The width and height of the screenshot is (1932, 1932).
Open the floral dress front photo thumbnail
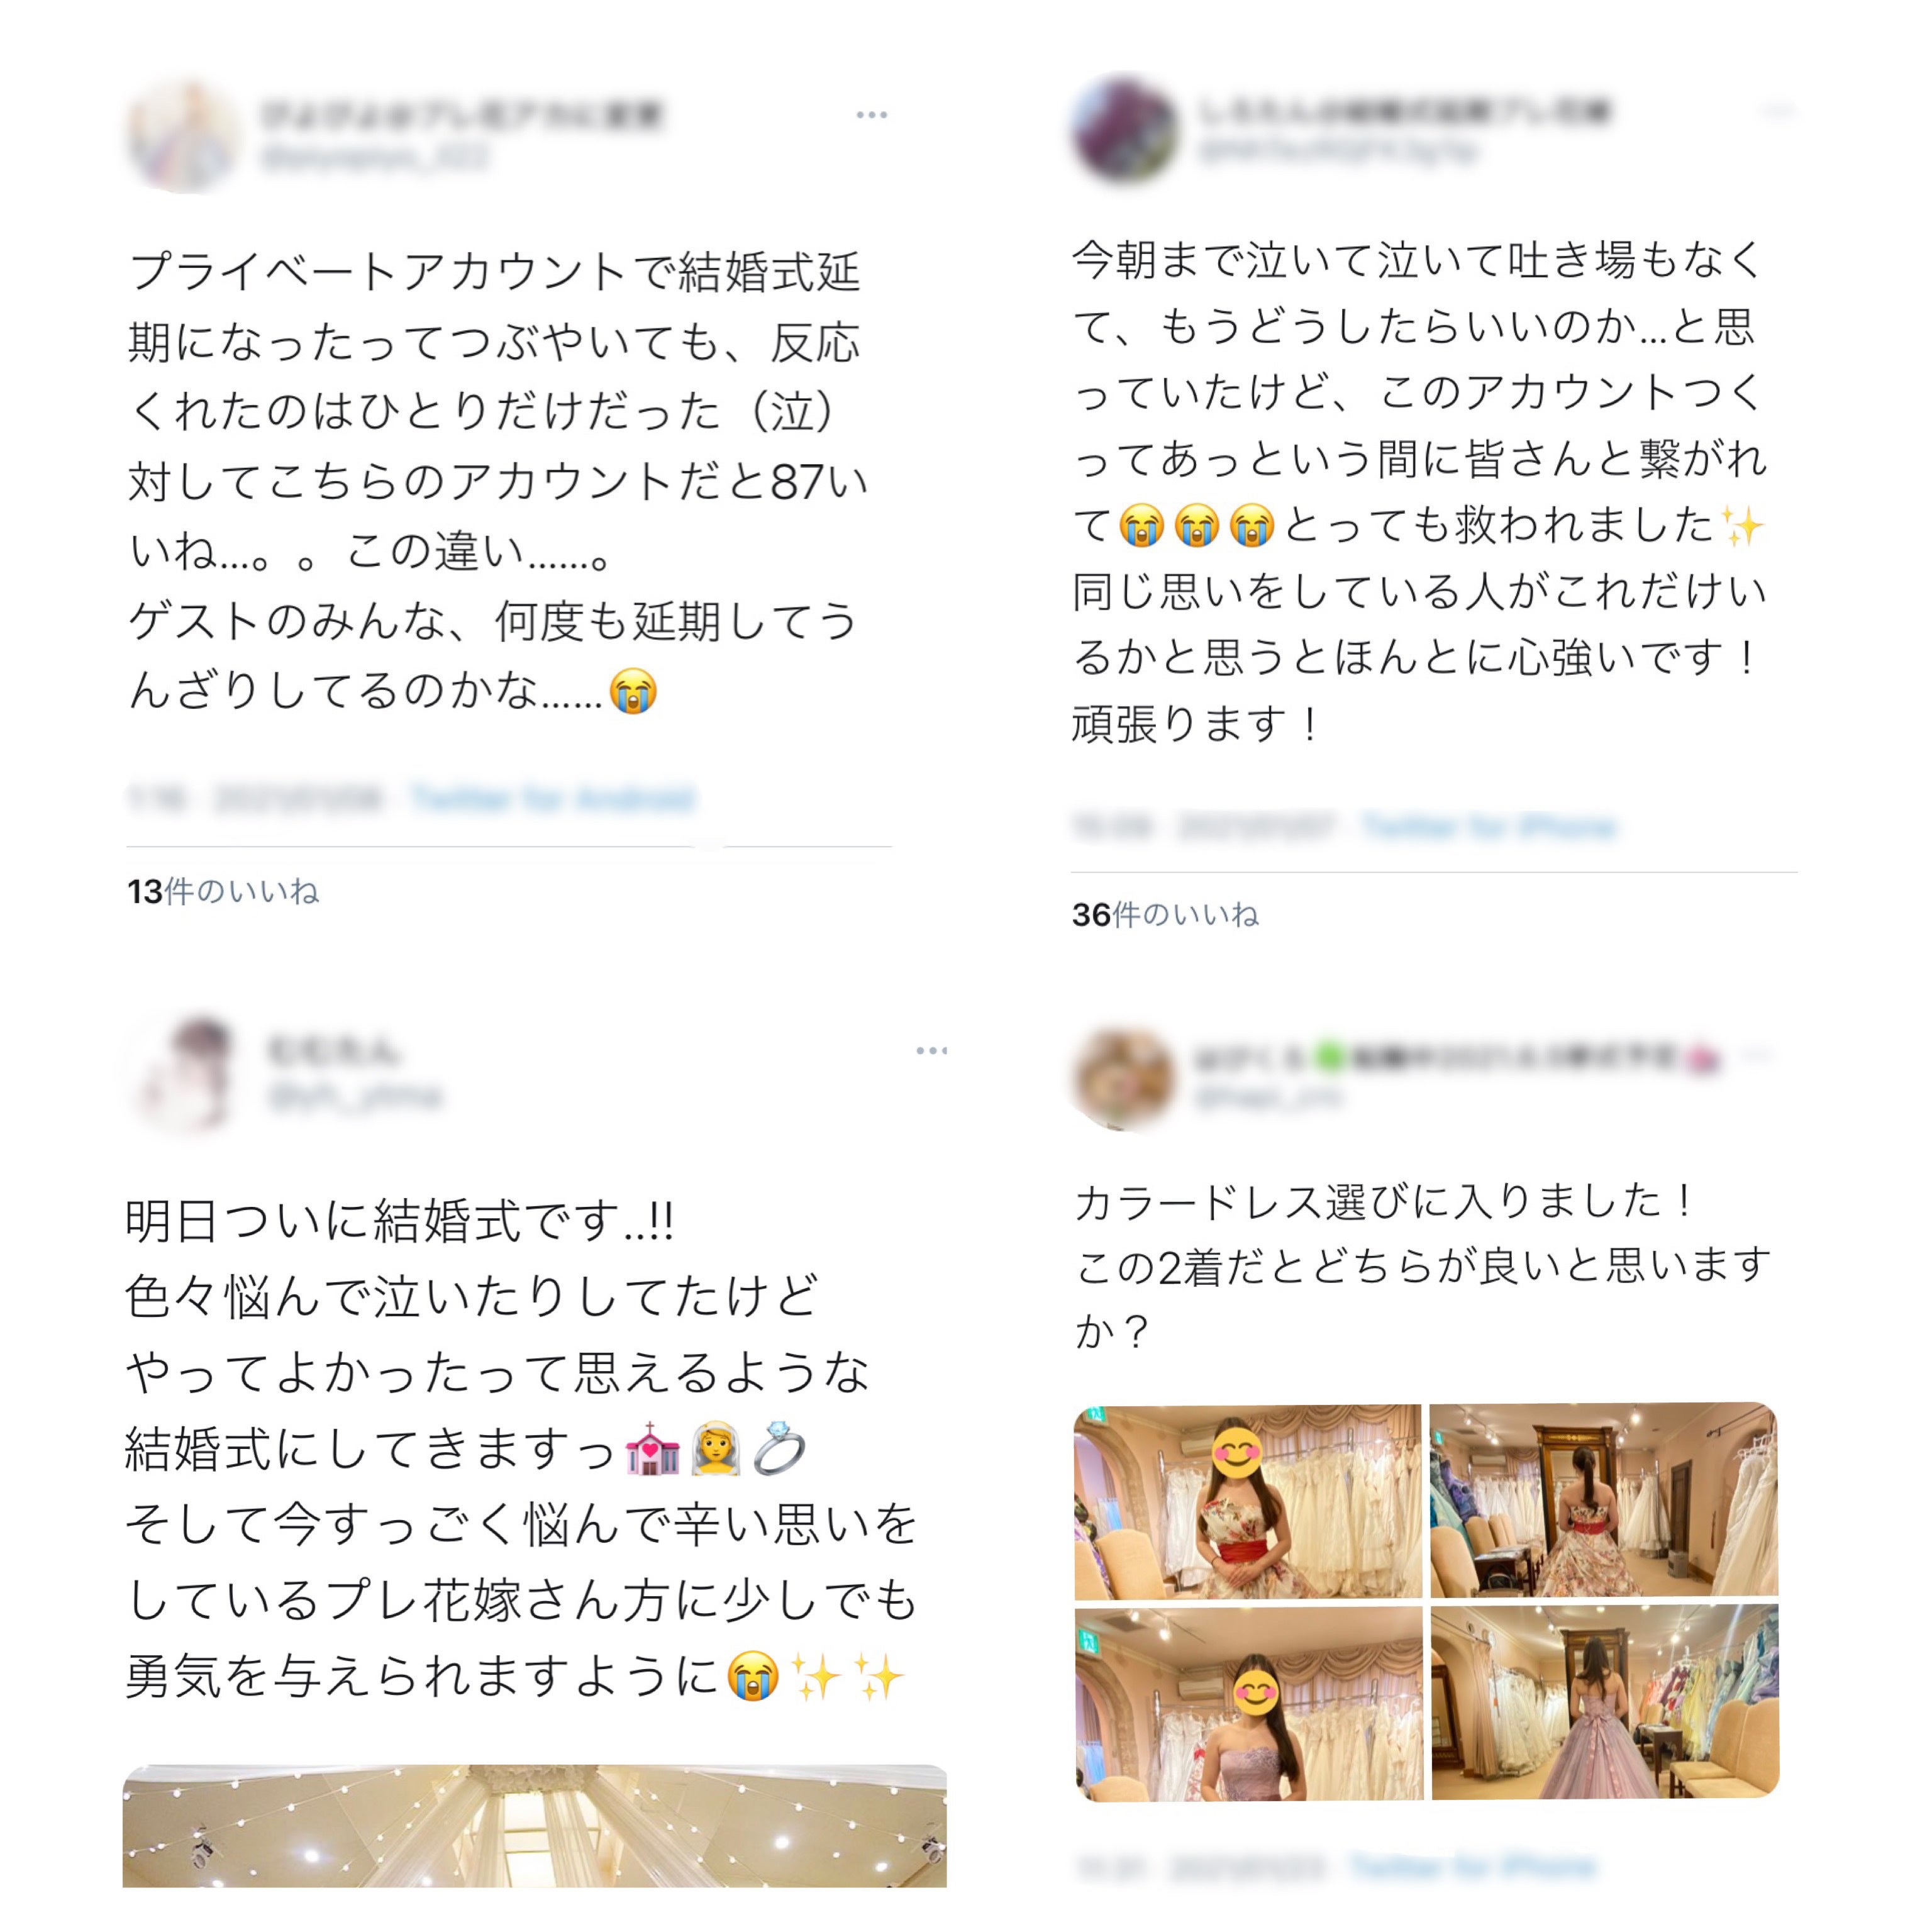pyautogui.click(x=1247, y=1501)
